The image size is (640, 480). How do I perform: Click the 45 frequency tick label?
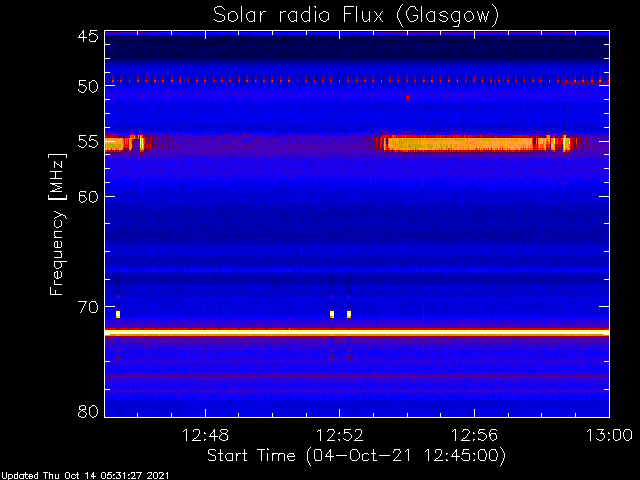pyautogui.click(x=88, y=37)
